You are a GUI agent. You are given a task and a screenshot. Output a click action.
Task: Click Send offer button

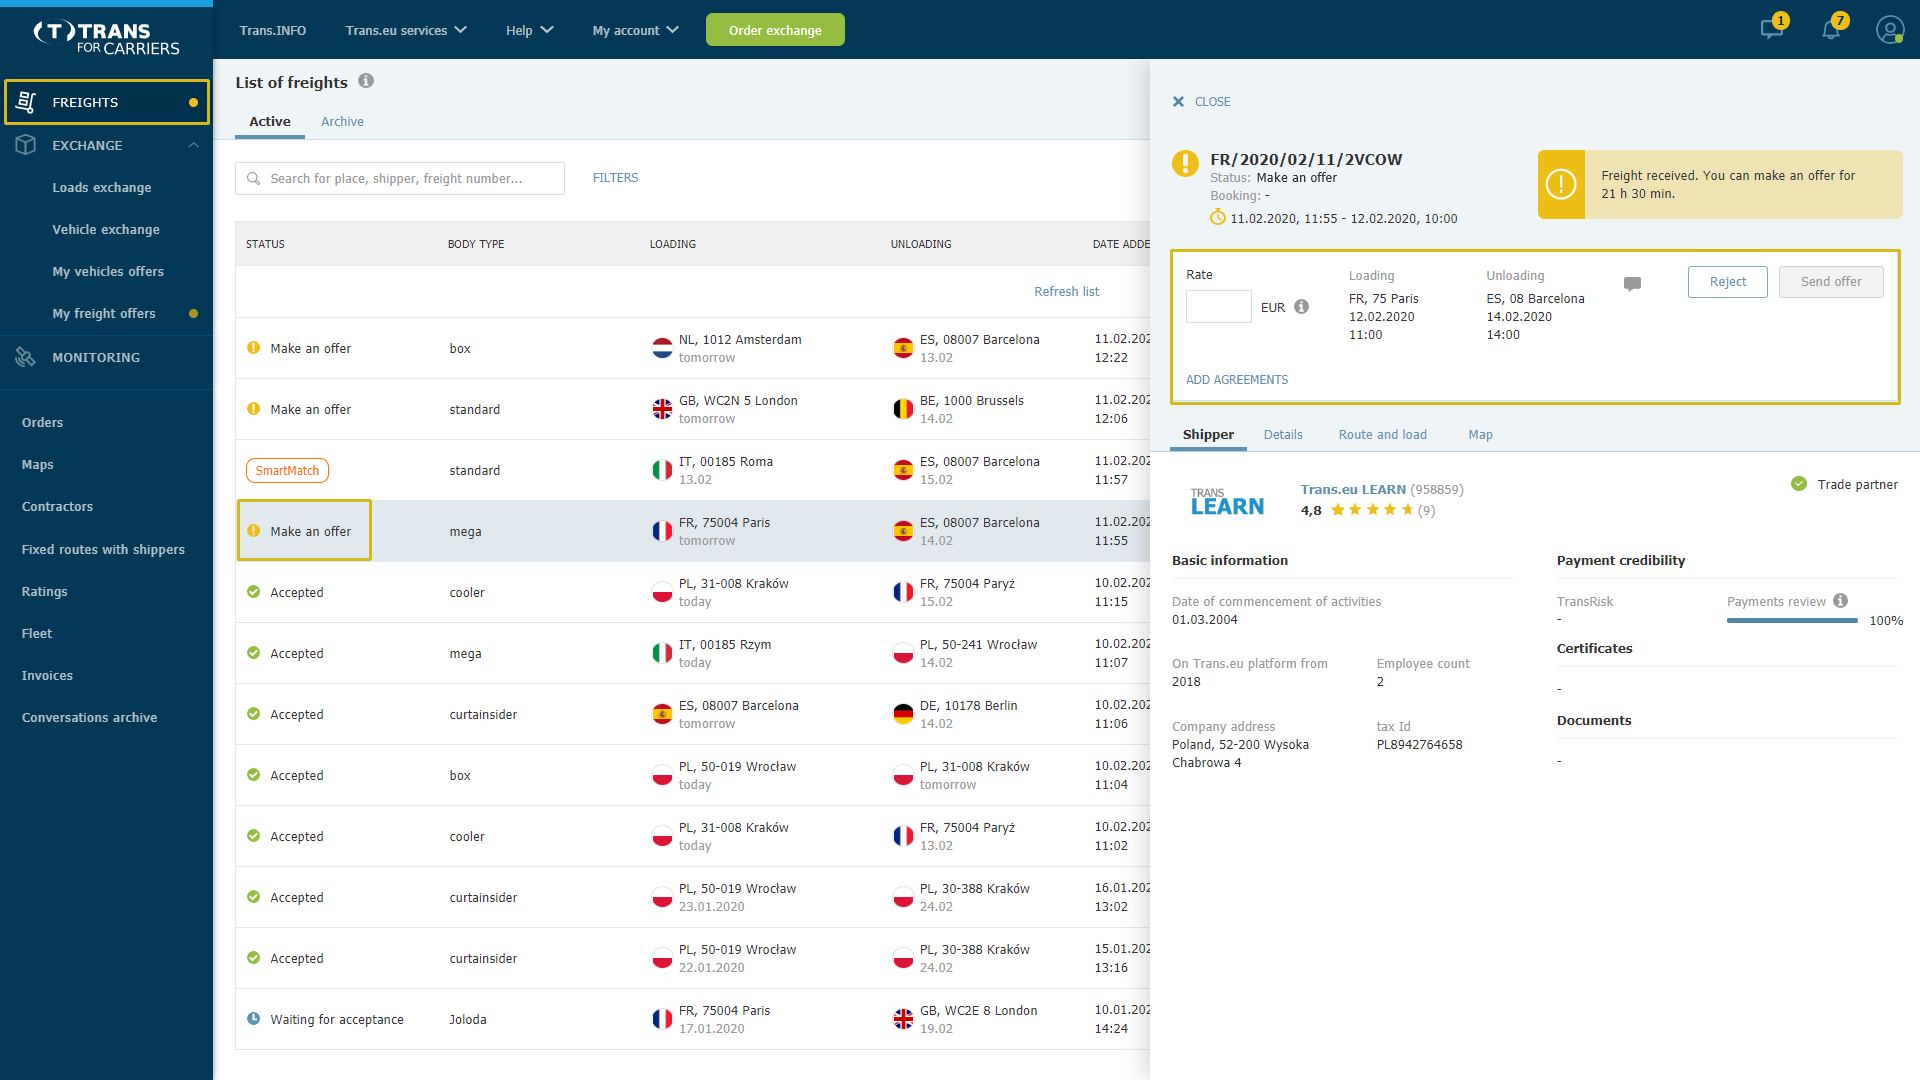[1830, 282]
